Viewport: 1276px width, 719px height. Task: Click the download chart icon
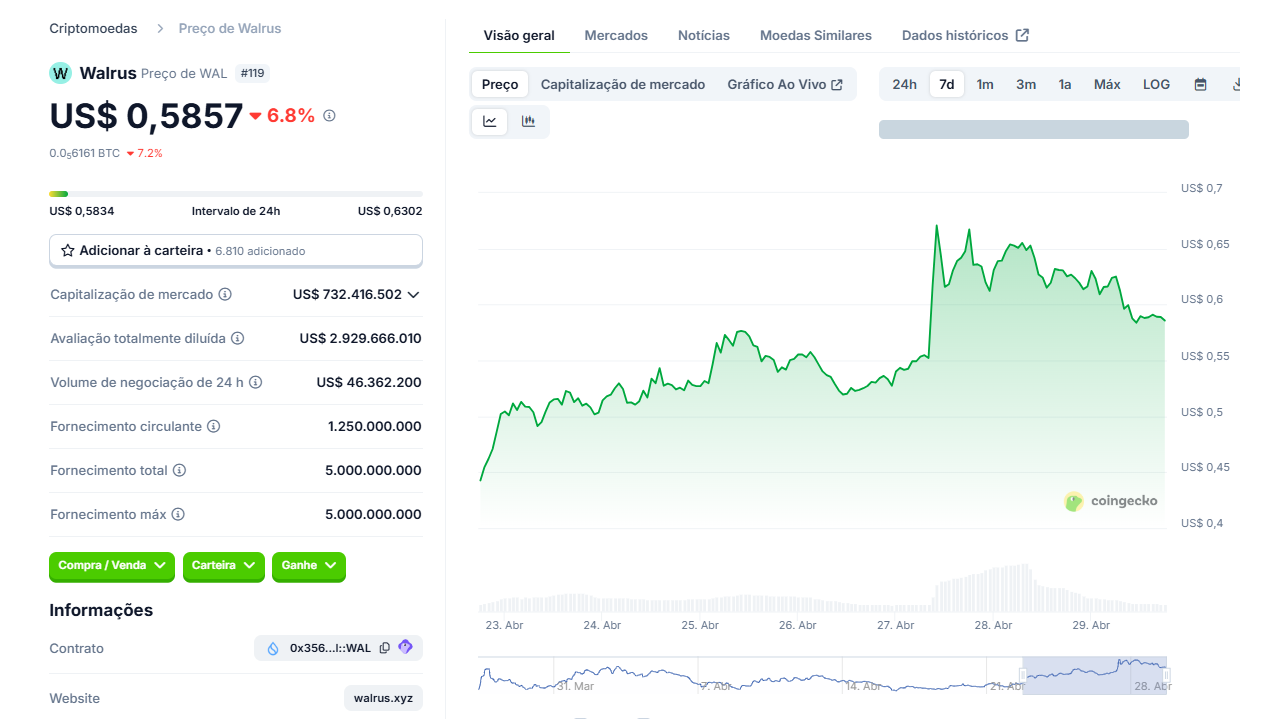pos(1235,84)
